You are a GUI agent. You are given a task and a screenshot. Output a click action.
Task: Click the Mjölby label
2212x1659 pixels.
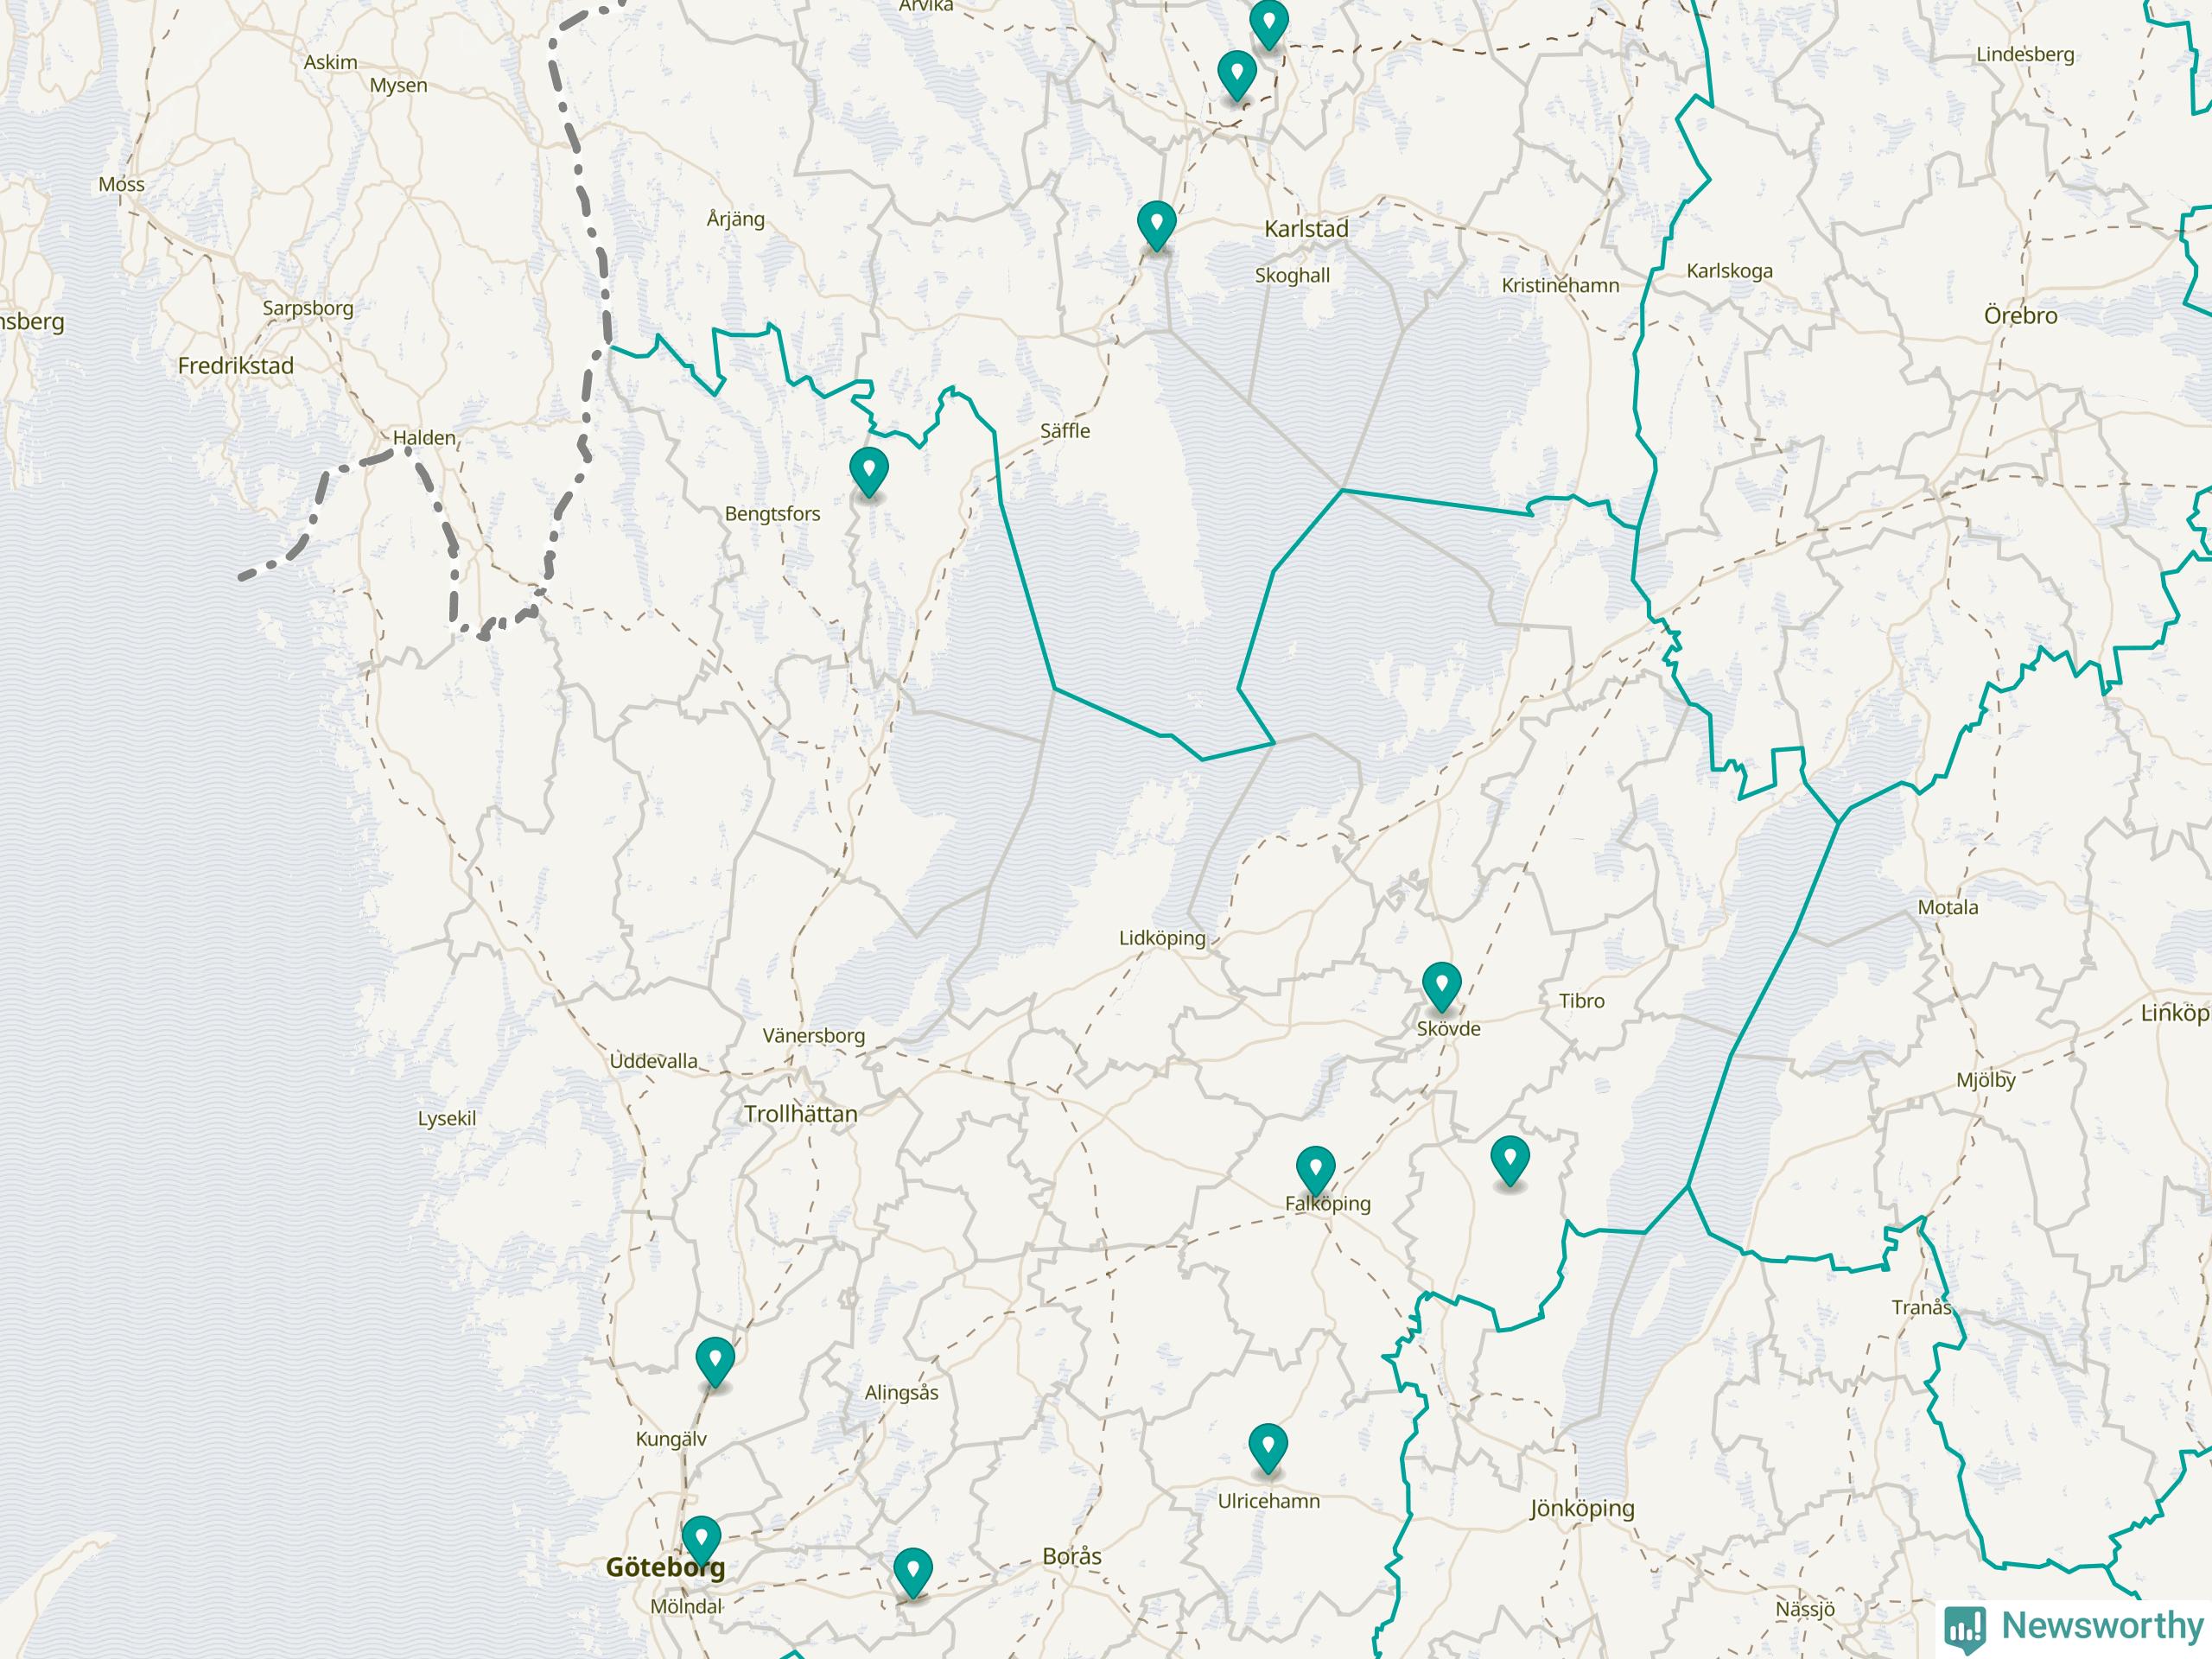tap(1986, 1080)
